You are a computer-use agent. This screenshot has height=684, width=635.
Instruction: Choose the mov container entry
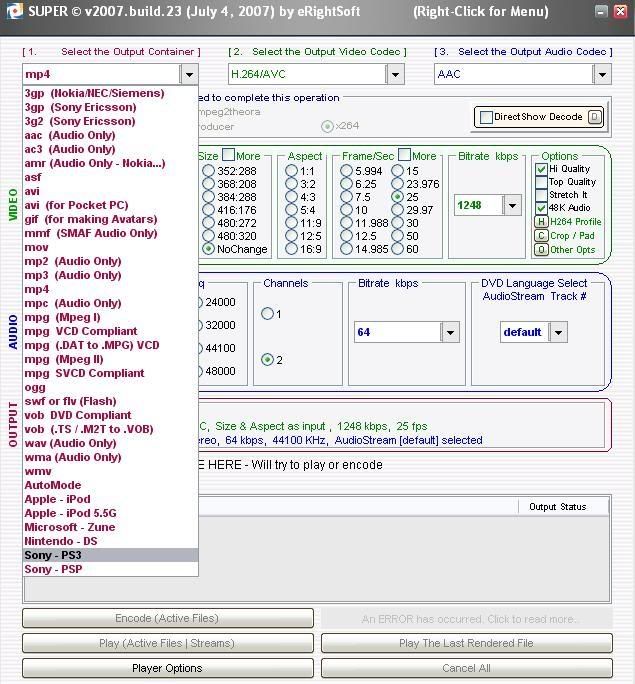click(x=110, y=247)
